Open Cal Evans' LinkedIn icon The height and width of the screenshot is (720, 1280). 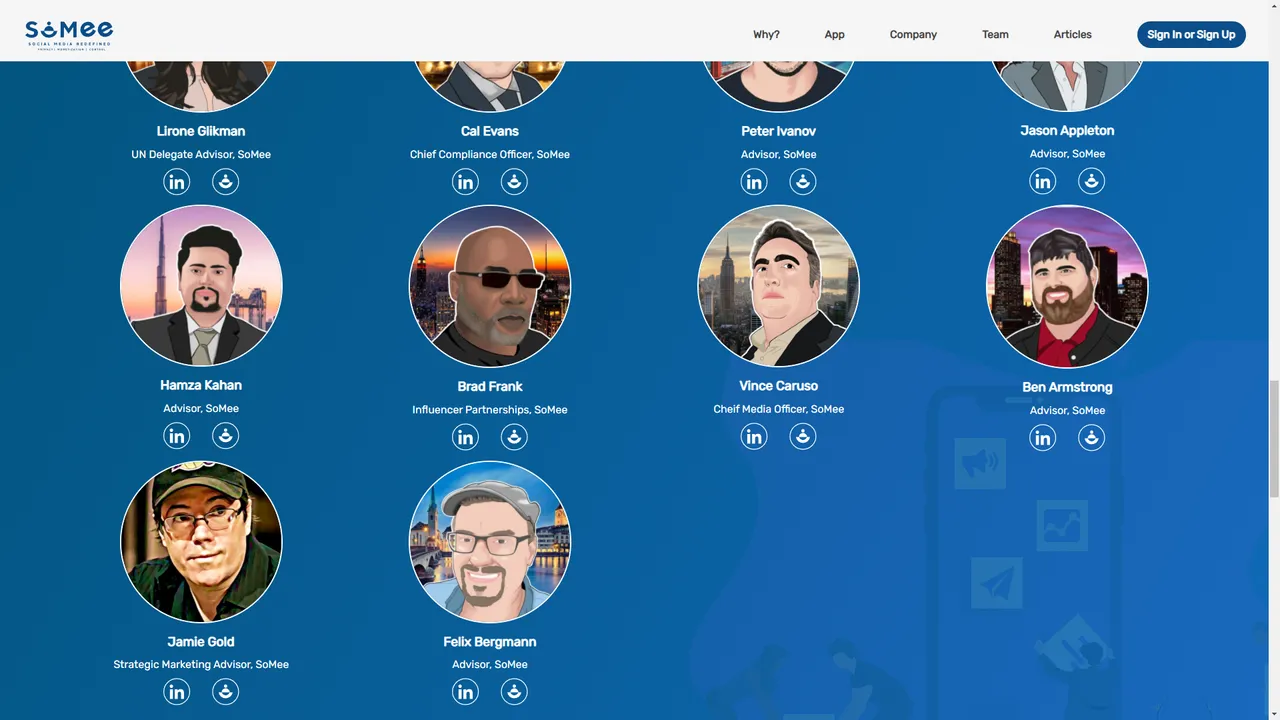point(465,182)
